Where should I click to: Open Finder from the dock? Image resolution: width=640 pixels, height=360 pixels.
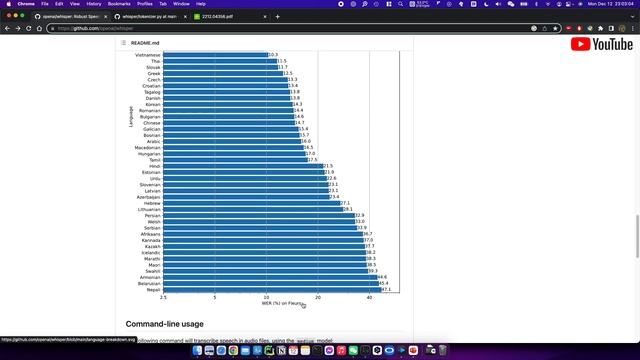[x=197, y=350]
